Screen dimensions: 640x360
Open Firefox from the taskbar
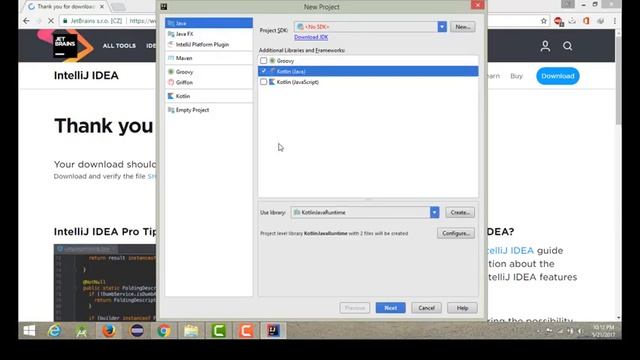[109, 331]
